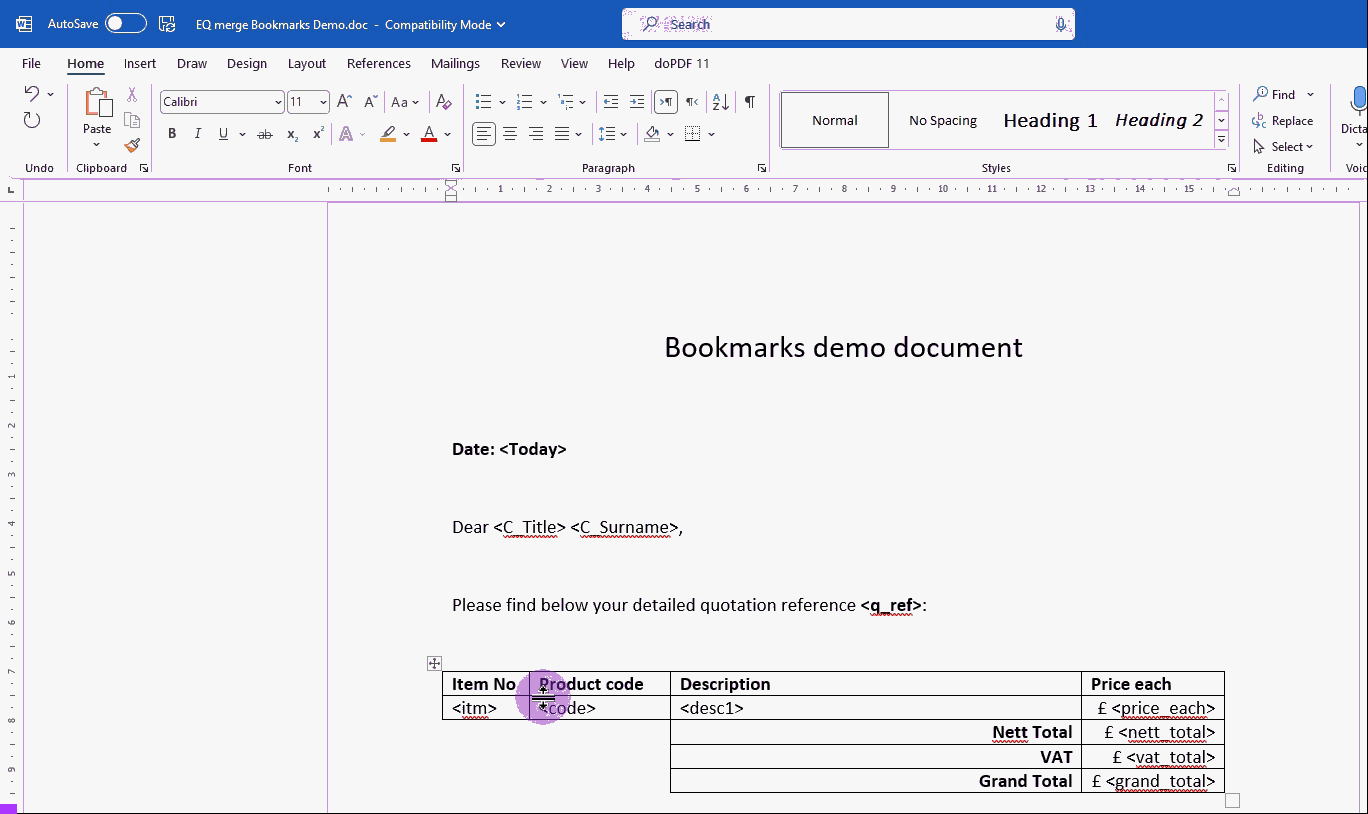Click the Decrease Indent icon
Viewport: 1368px width, 814px height.
[x=610, y=102]
